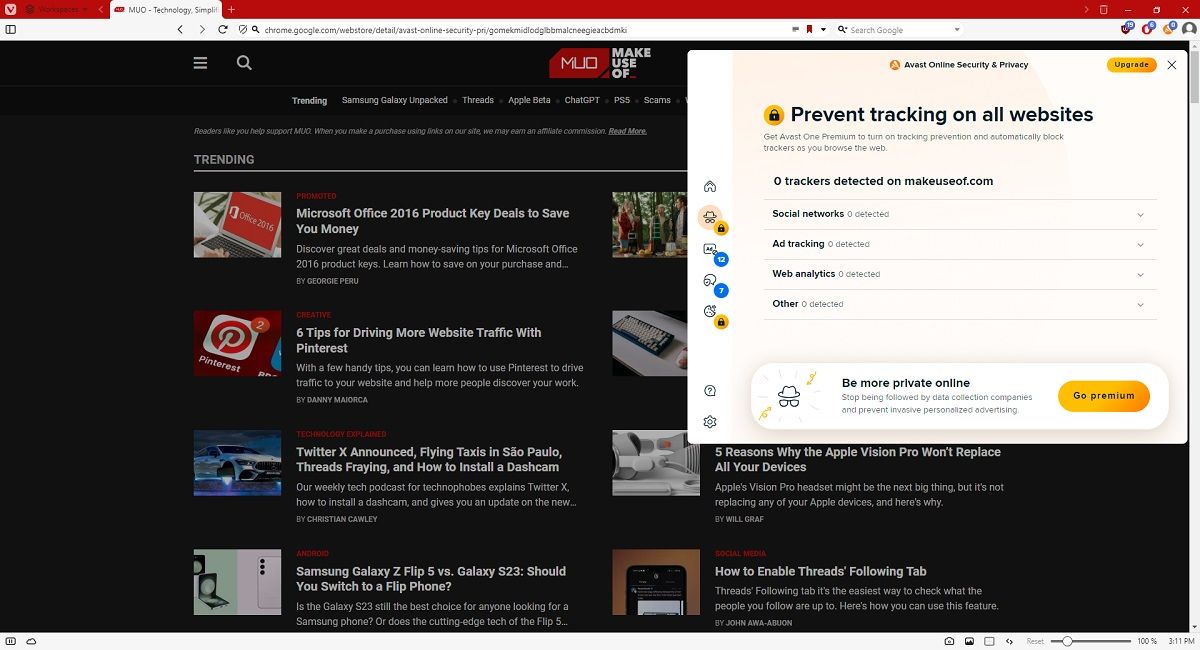1200x650 pixels.
Task: Click the Go premium button
Action: coord(1103,396)
